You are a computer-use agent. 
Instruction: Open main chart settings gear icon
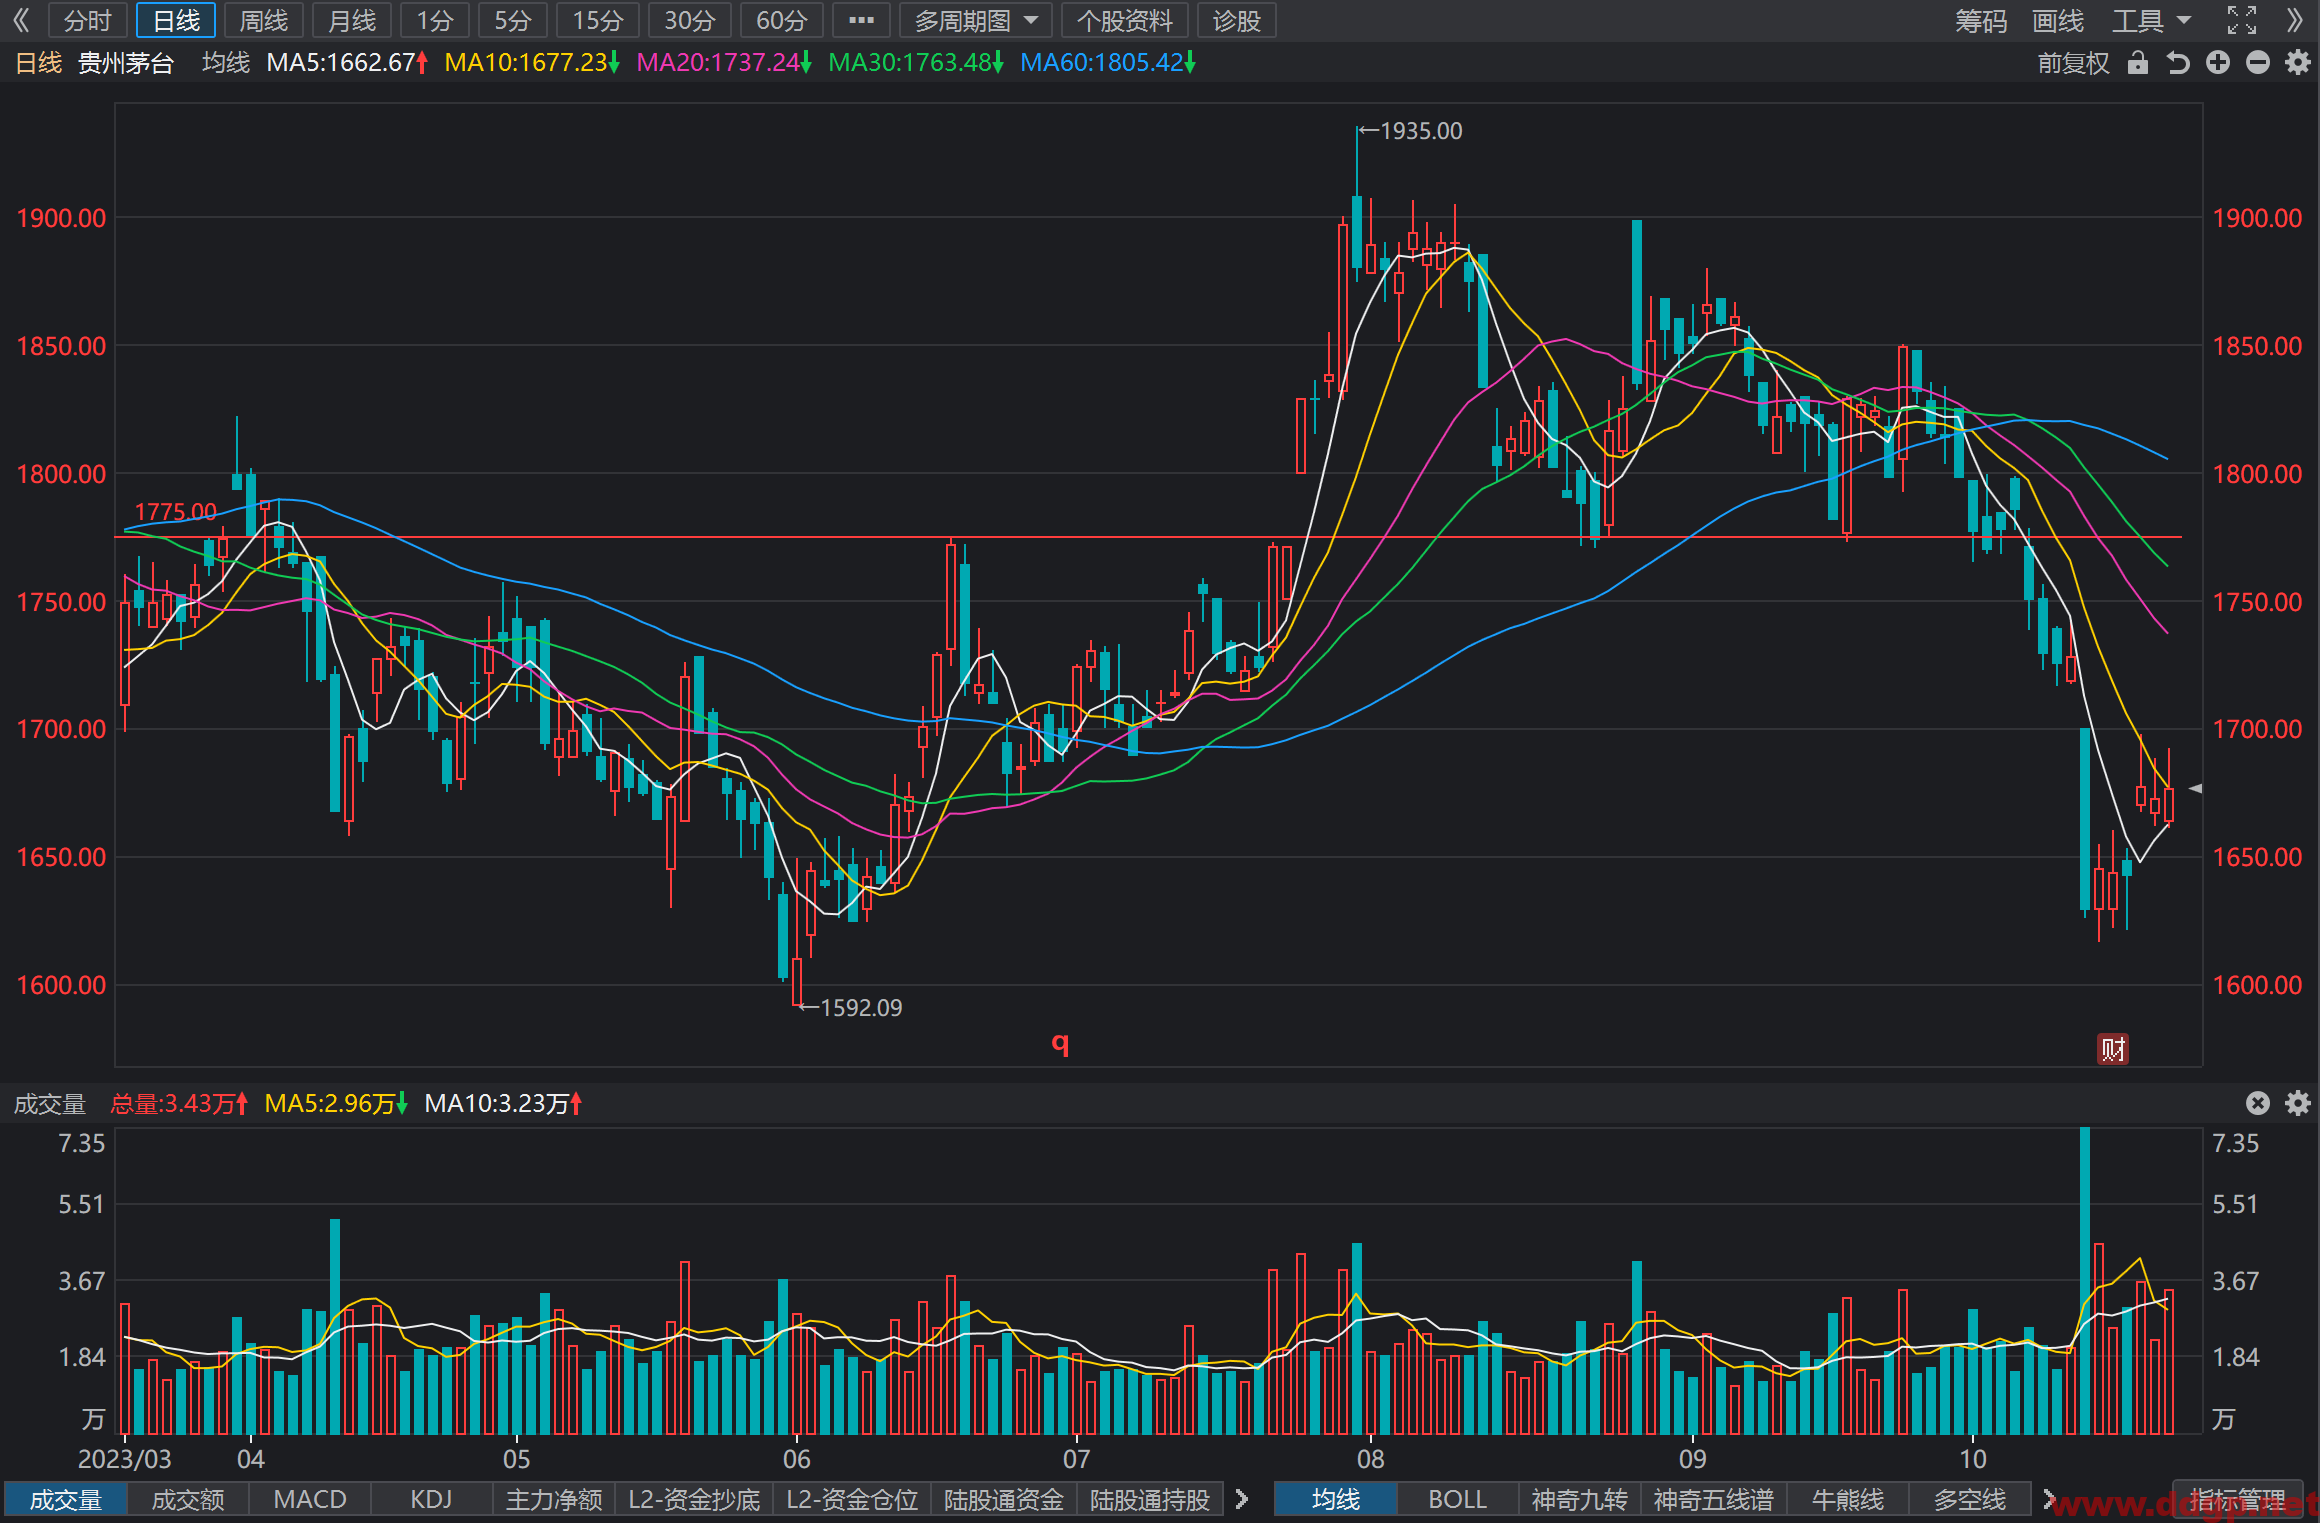tap(2298, 63)
